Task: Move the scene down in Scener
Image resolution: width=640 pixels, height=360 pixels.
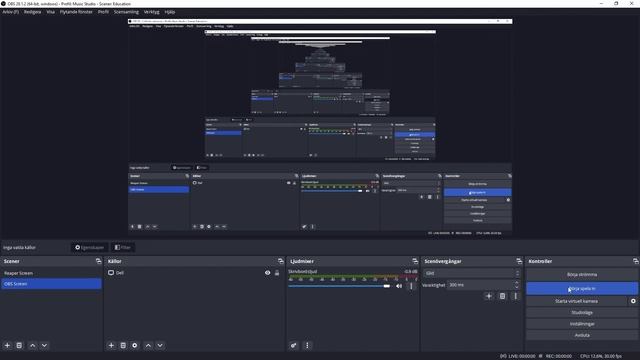Action: (x=44, y=345)
